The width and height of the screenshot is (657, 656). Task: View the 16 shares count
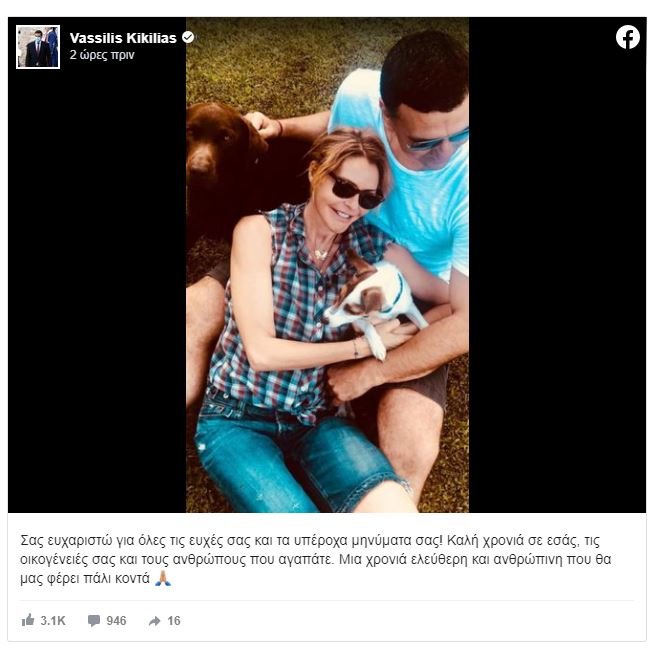[x=174, y=620]
